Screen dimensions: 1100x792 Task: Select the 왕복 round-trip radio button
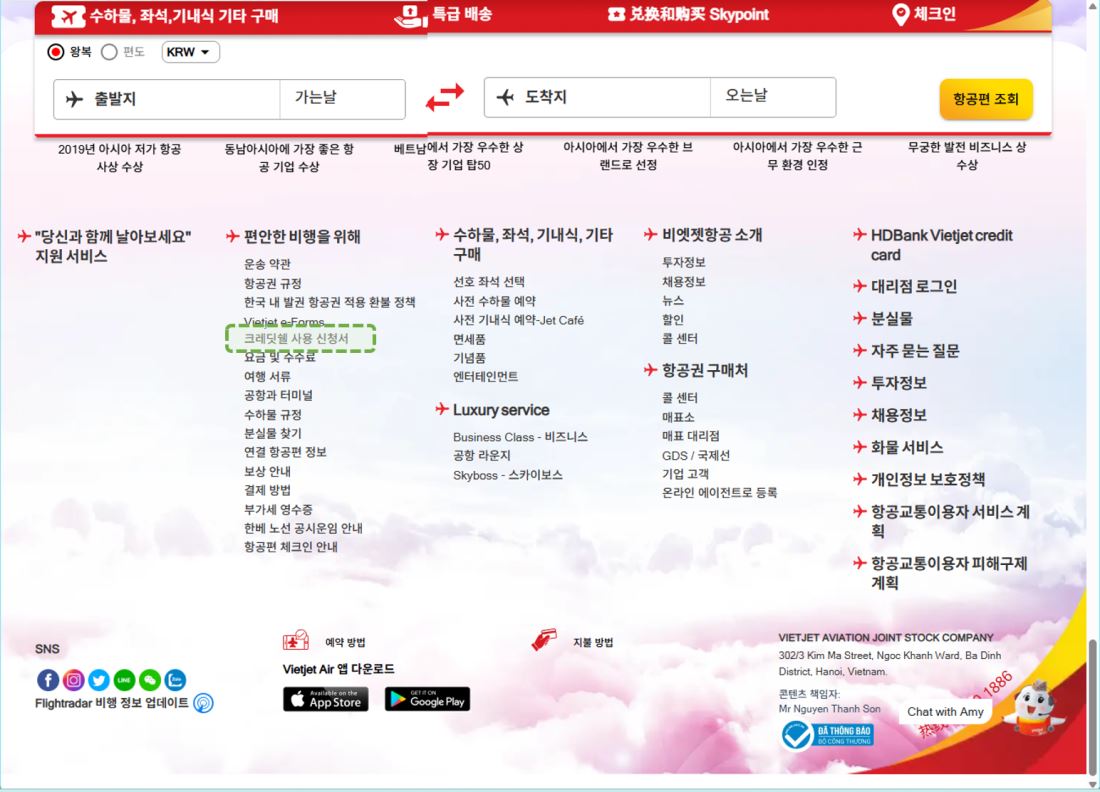[x=55, y=52]
